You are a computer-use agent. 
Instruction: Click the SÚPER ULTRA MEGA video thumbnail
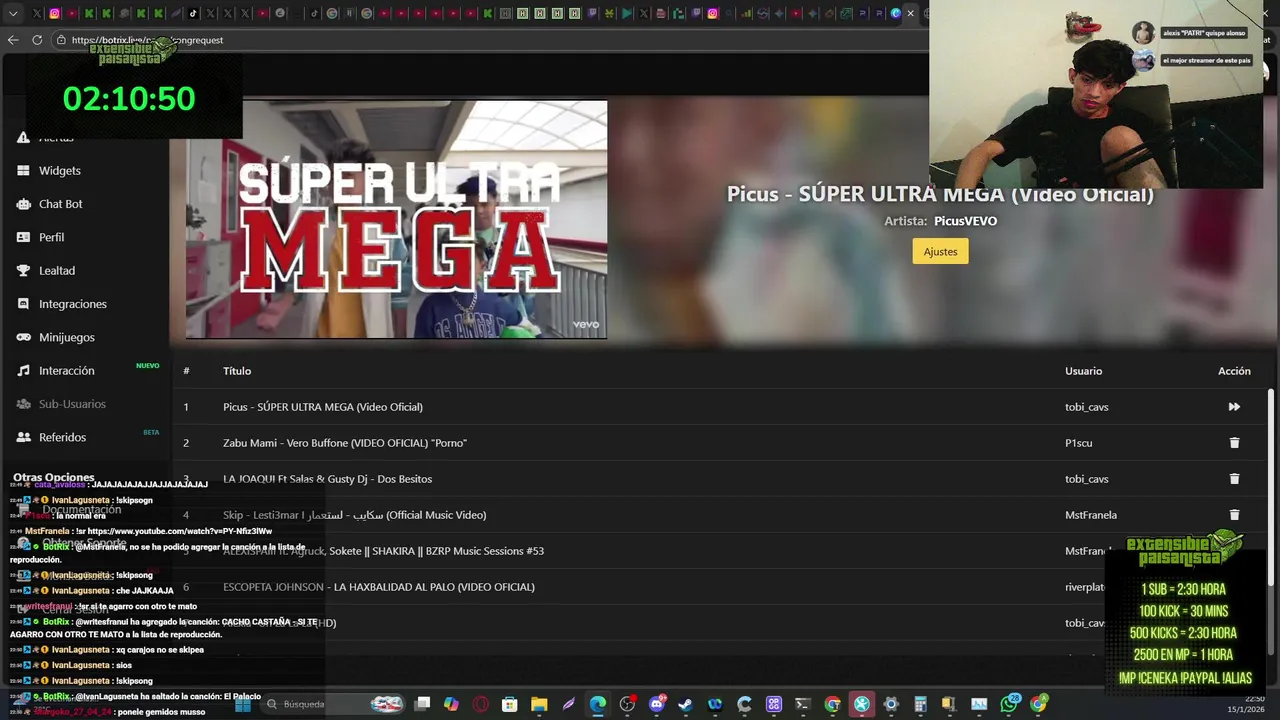click(396, 219)
